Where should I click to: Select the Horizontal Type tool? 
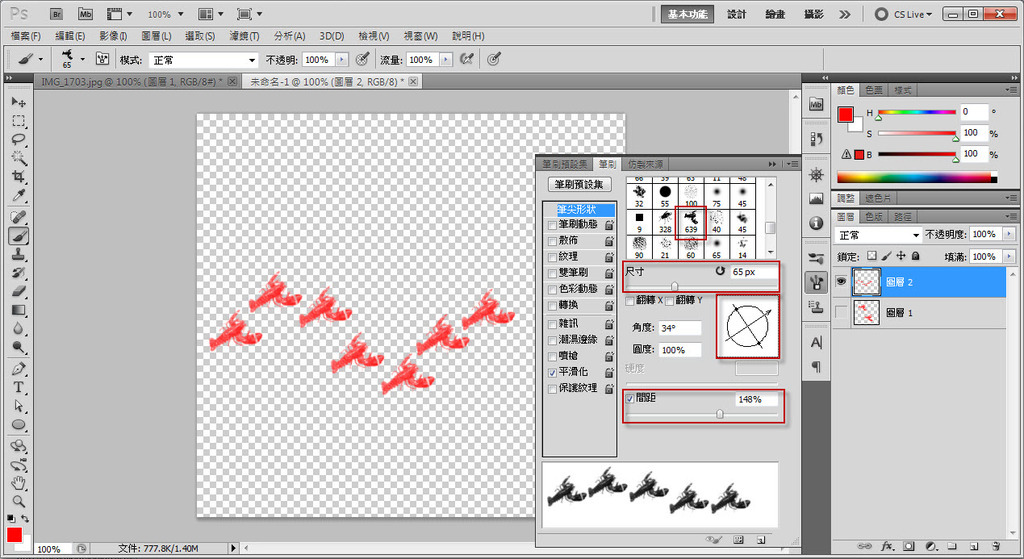coord(18,387)
